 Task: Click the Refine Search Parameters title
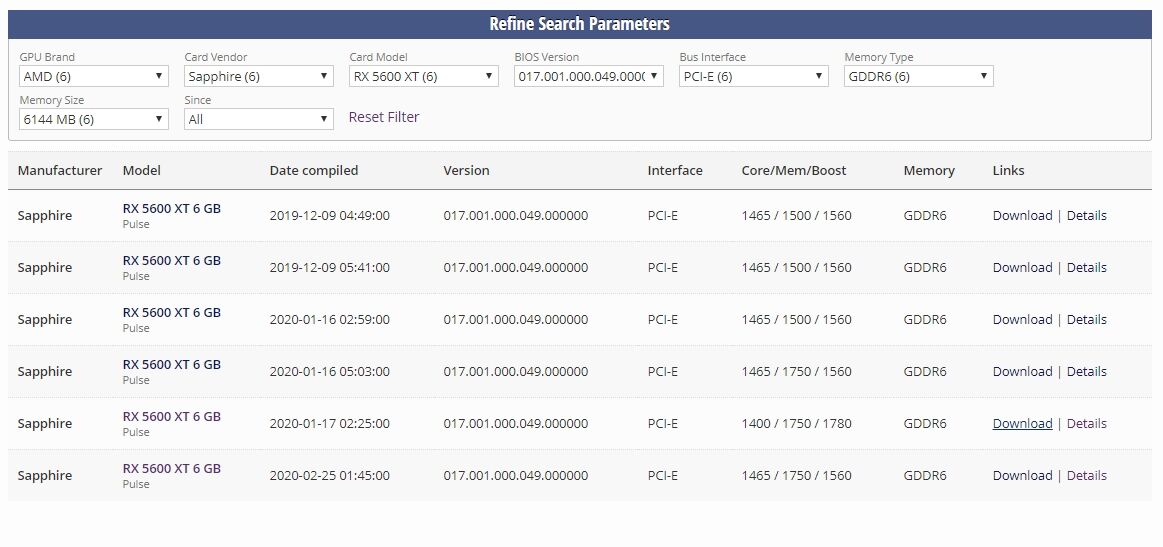[x=579, y=24]
